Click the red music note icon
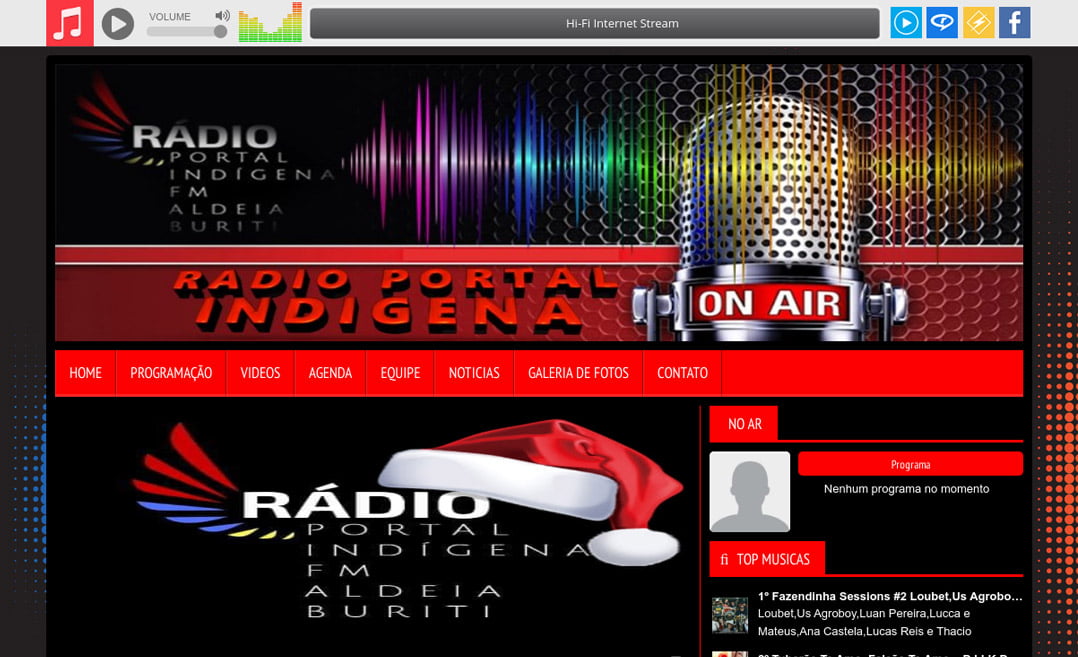This screenshot has height=657, width=1078. (x=69, y=23)
